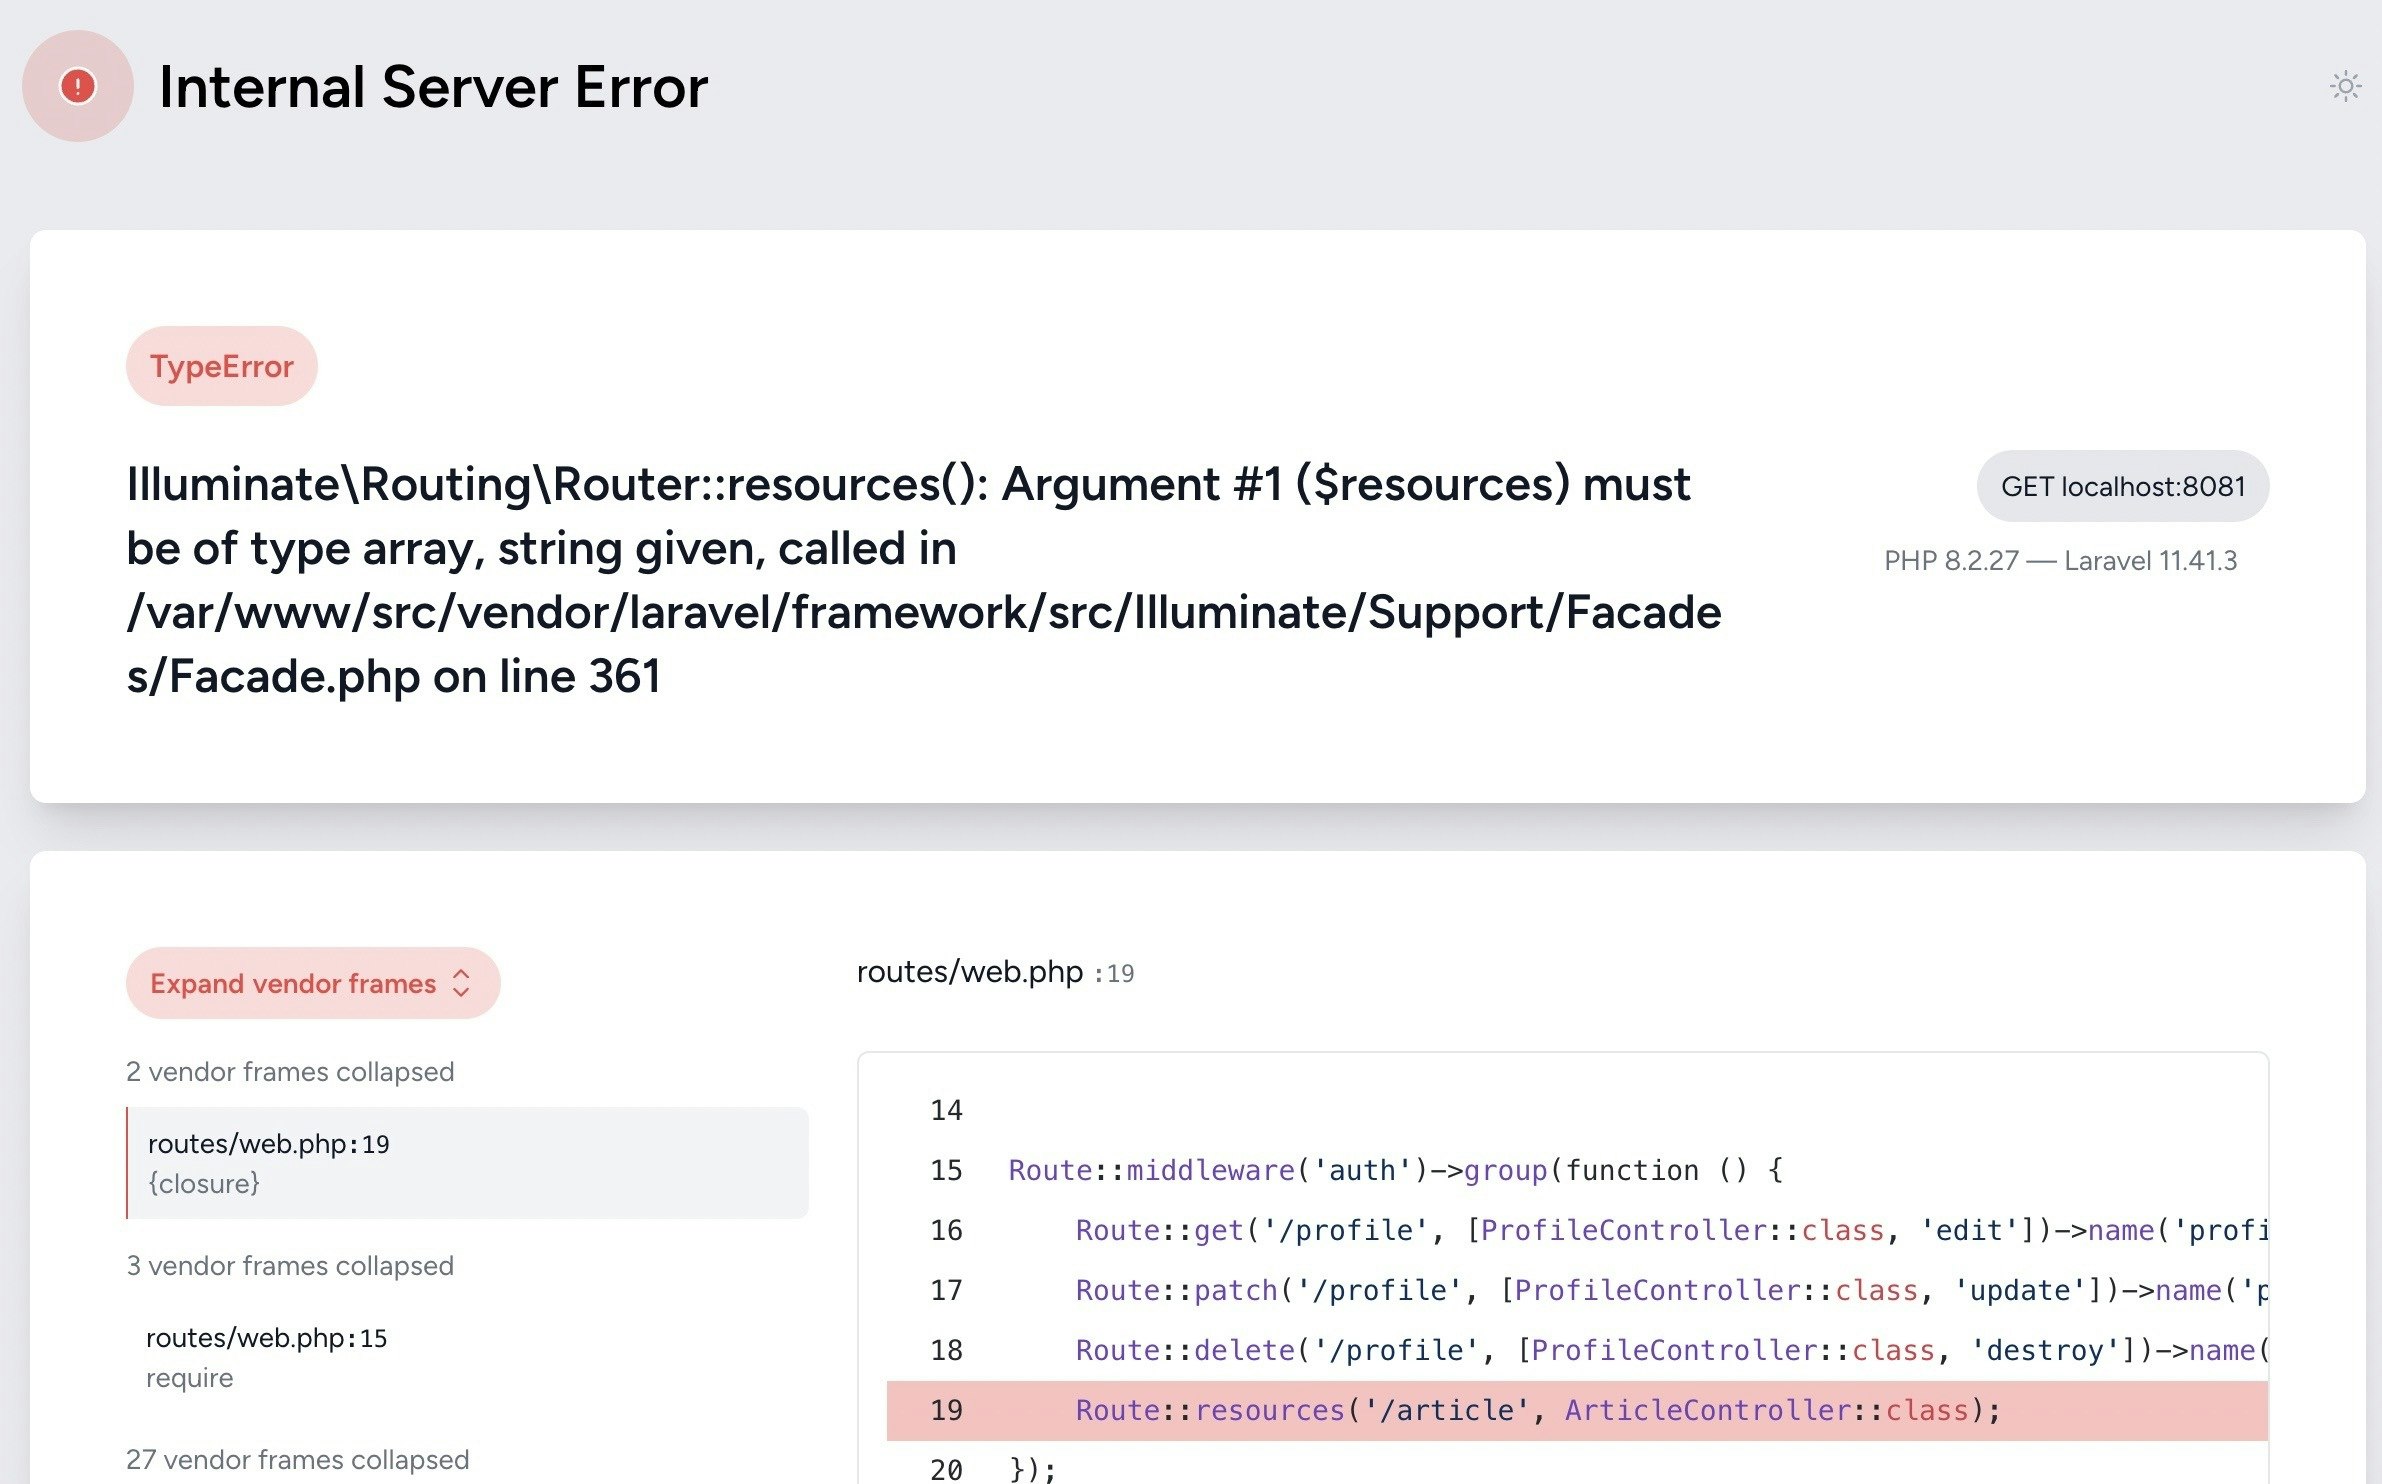Expand the 3 vendor frames collapsed group
2382x1484 pixels.
290,1266
